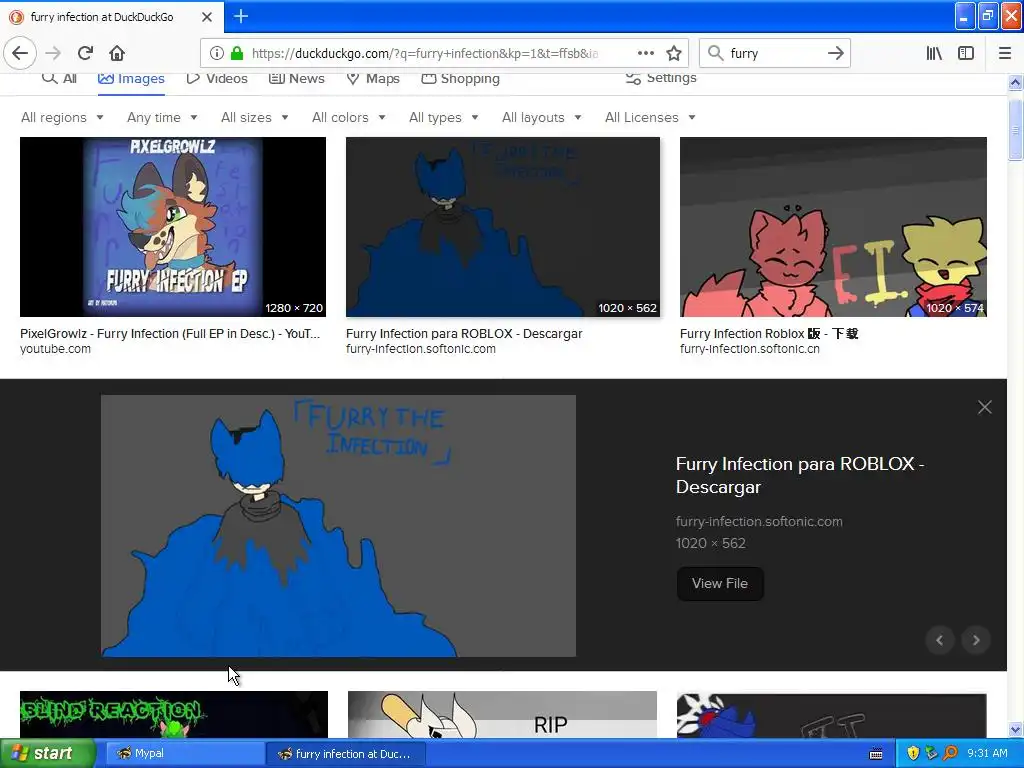Toggle the sidebar panel icon
The width and height of the screenshot is (1024, 768).
pyautogui.click(x=966, y=53)
